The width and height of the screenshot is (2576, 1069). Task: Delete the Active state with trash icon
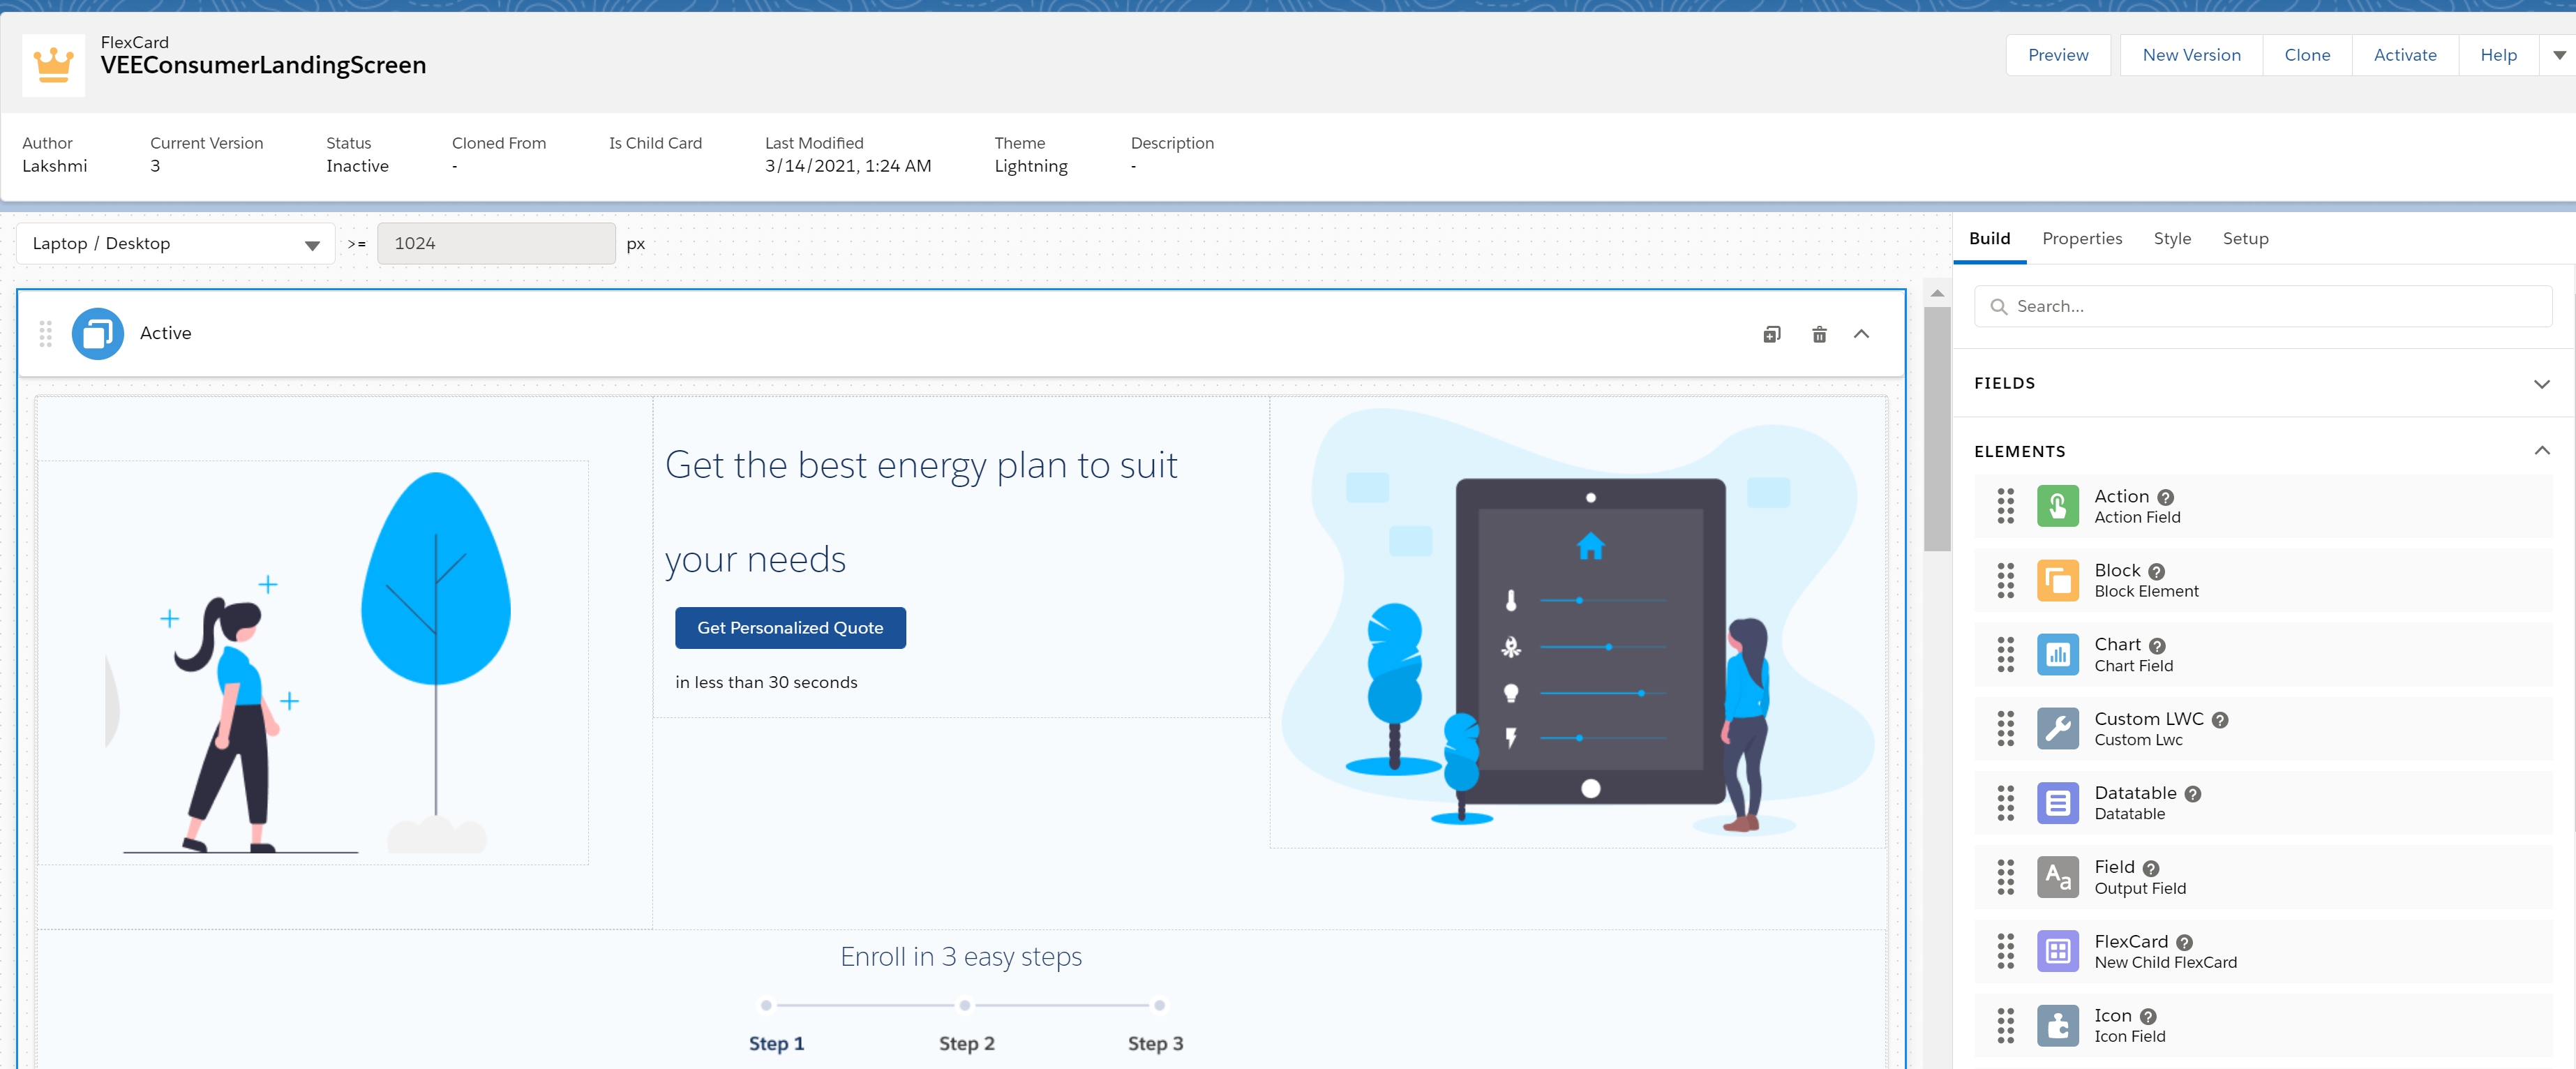coord(1819,334)
